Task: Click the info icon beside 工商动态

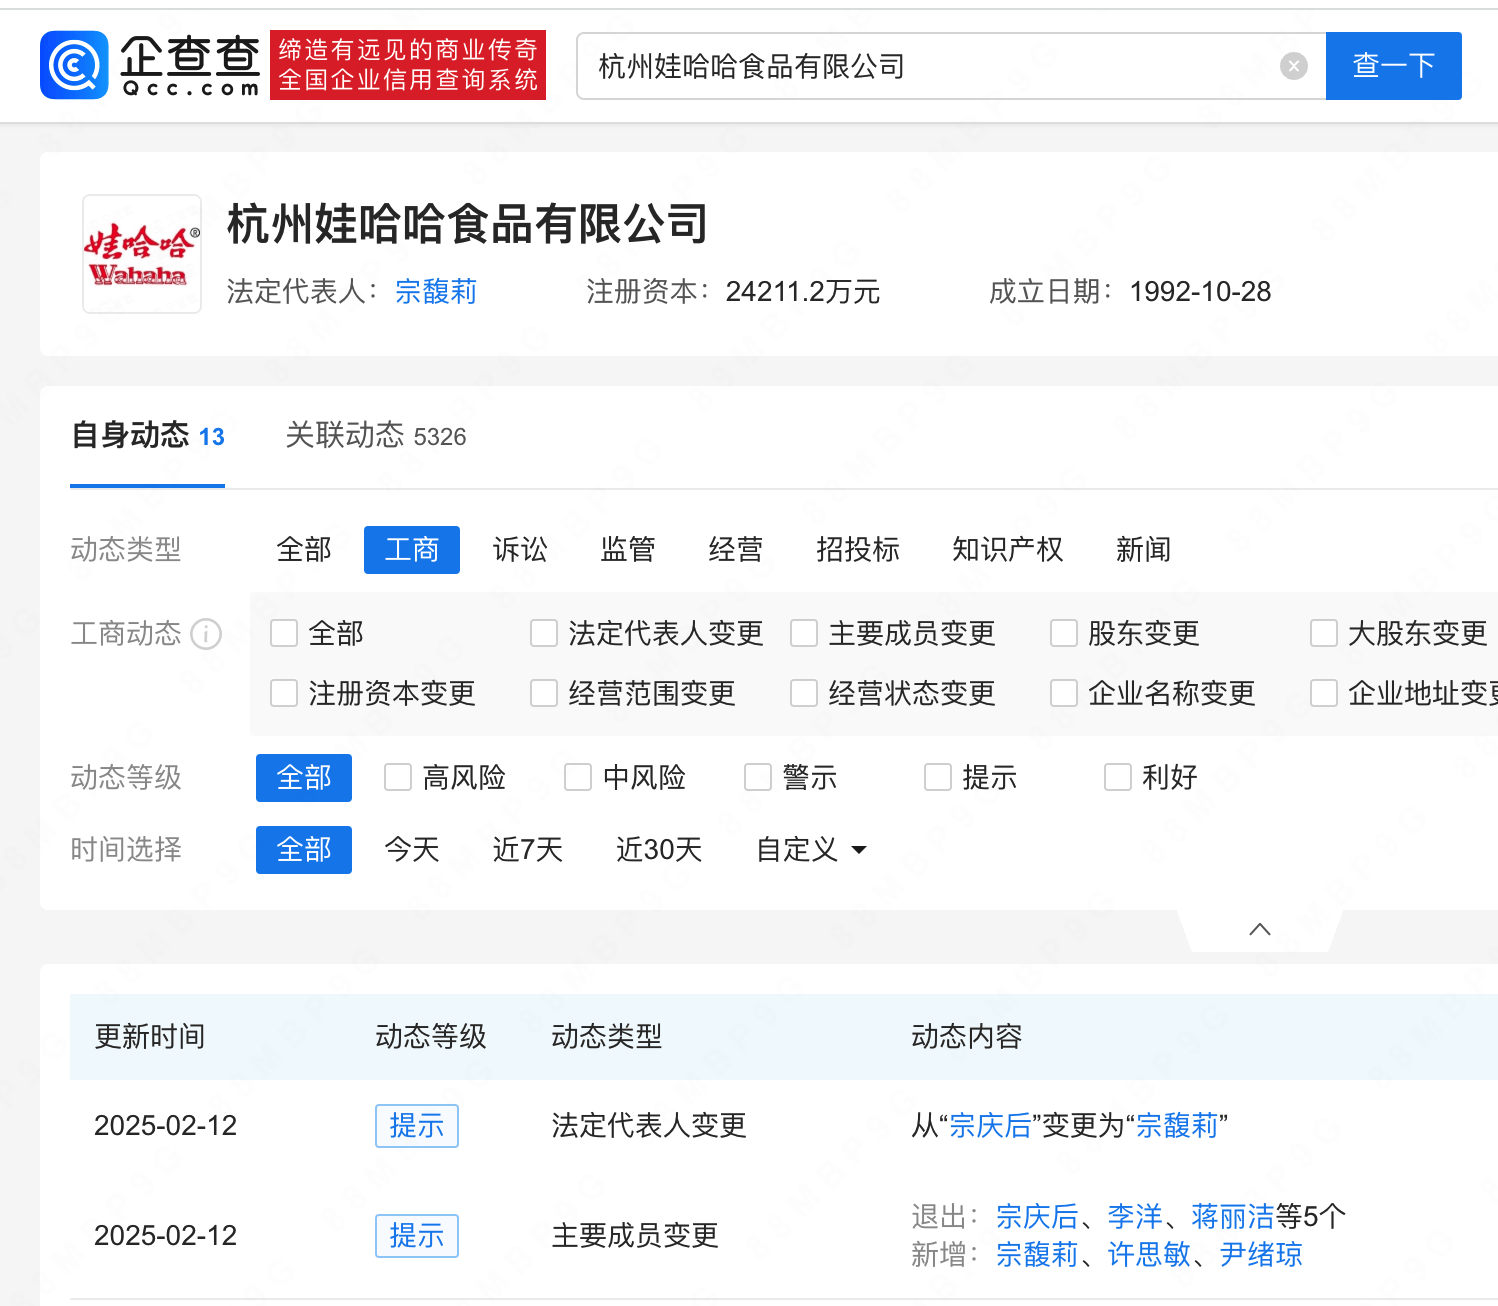Action: point(206,634)
